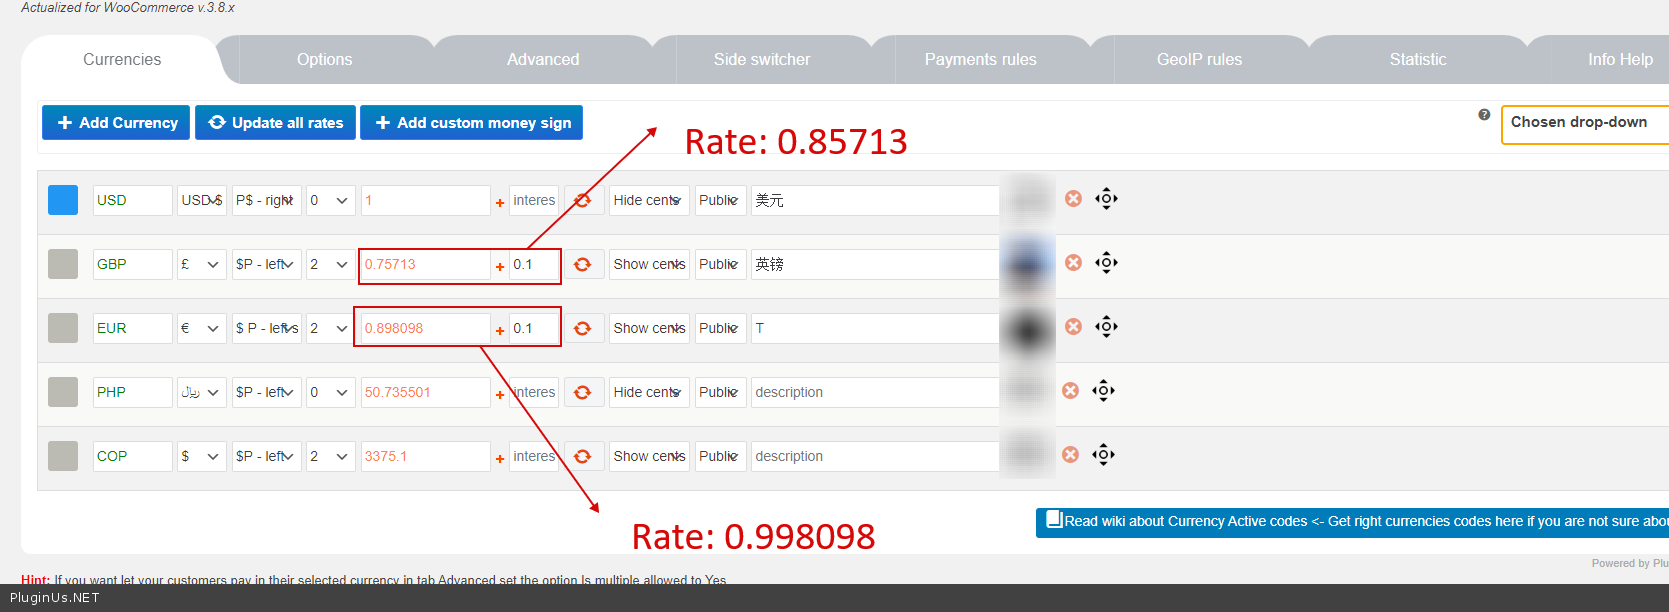Click the Add Currency button

tap(116, 123)
